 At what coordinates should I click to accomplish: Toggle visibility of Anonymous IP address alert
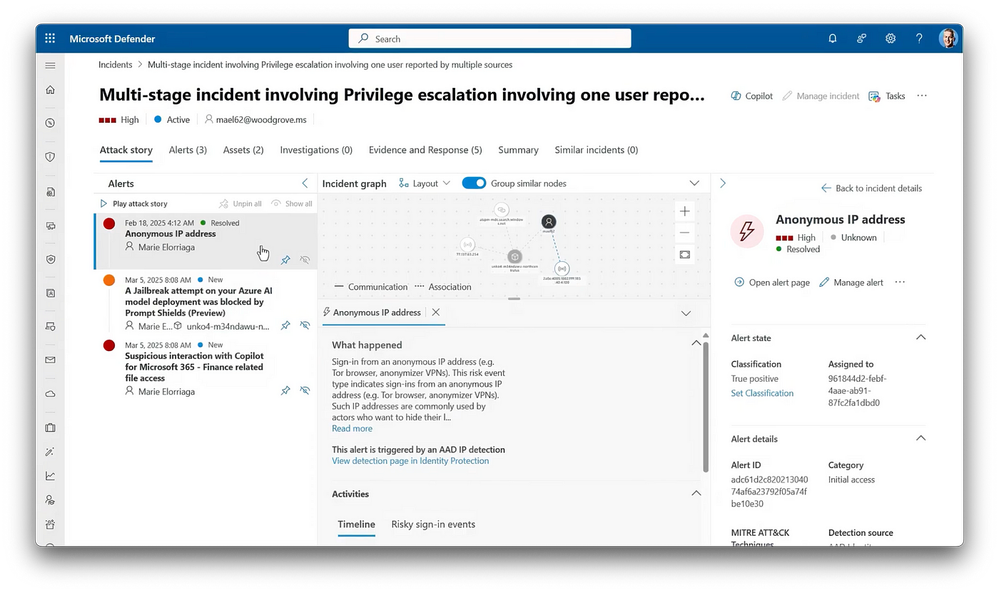[x=305, y=260]
